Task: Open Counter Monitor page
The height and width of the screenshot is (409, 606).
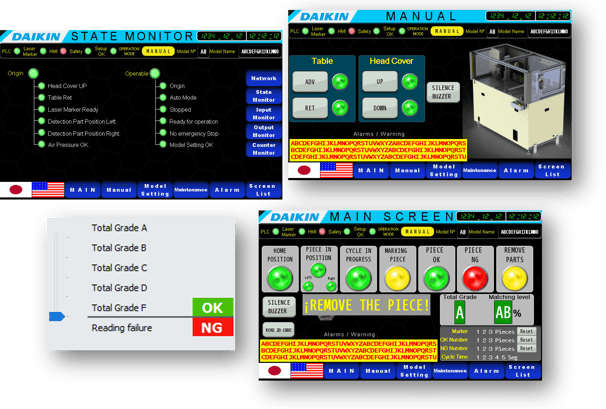Action: (264, 149)
